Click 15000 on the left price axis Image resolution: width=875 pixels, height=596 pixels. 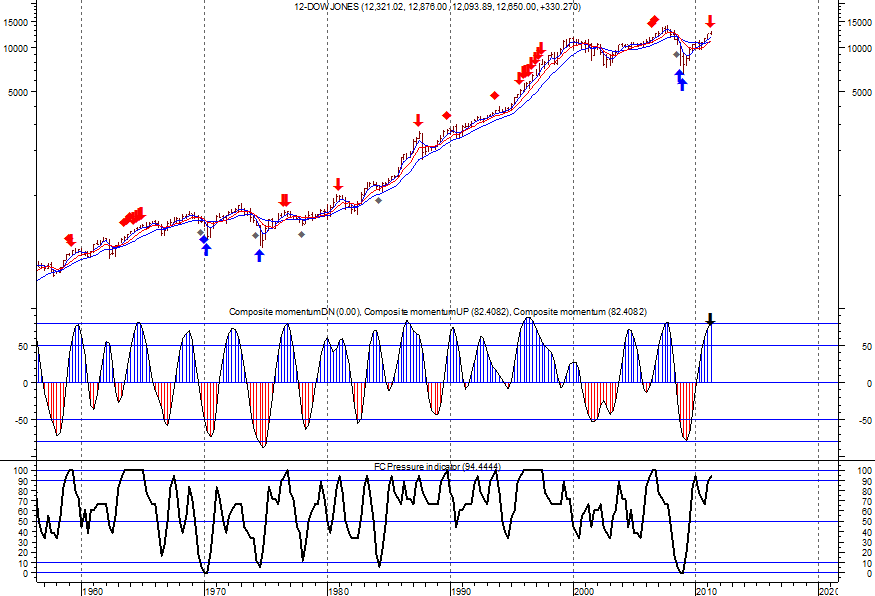[16, 22]
